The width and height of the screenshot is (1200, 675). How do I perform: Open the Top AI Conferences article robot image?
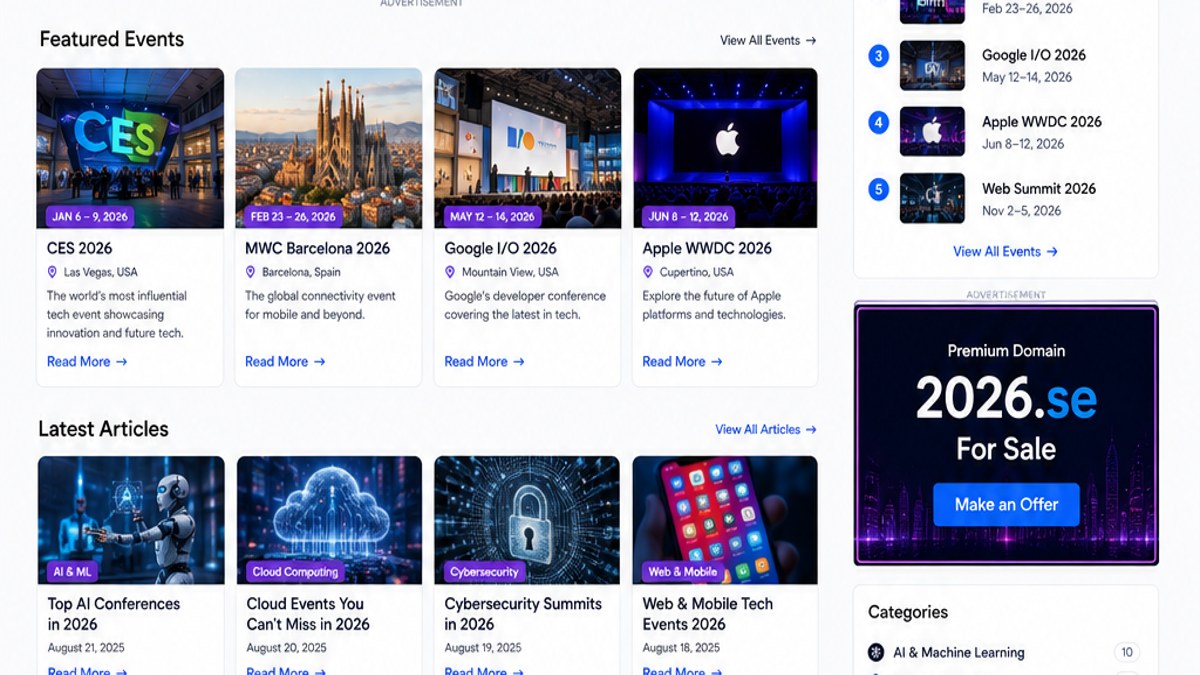(130, 520)
